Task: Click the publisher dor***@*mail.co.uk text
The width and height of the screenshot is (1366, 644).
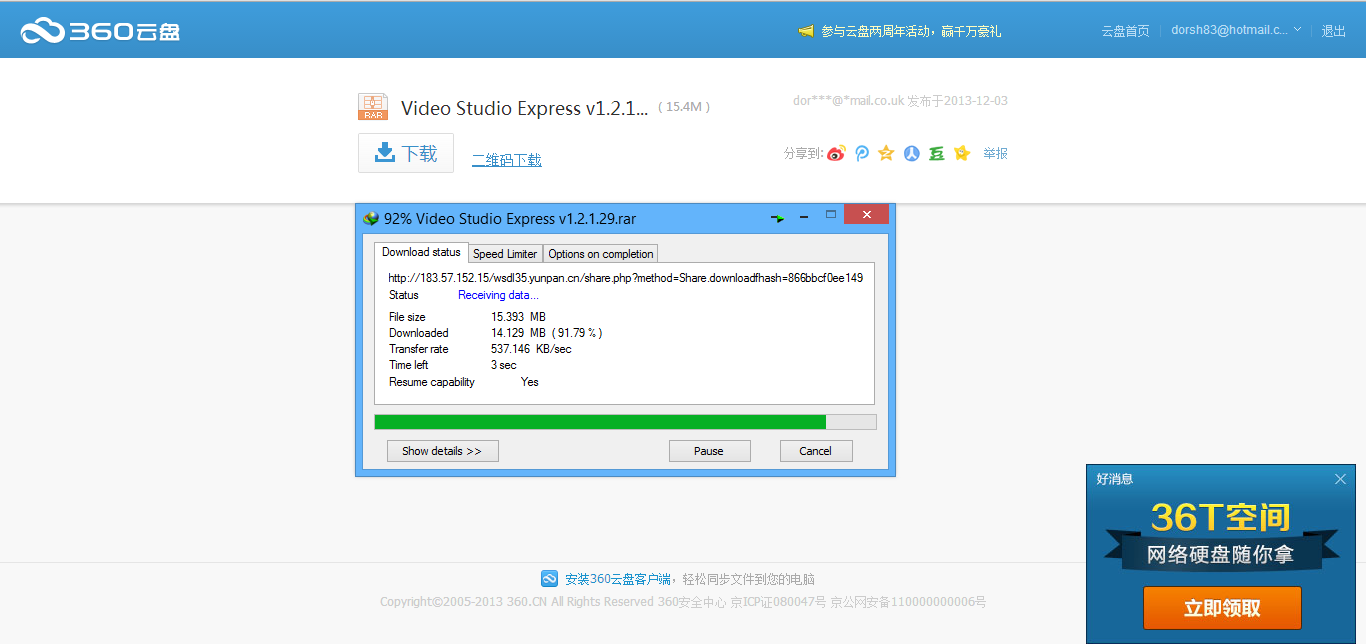Action: (849, 101)
